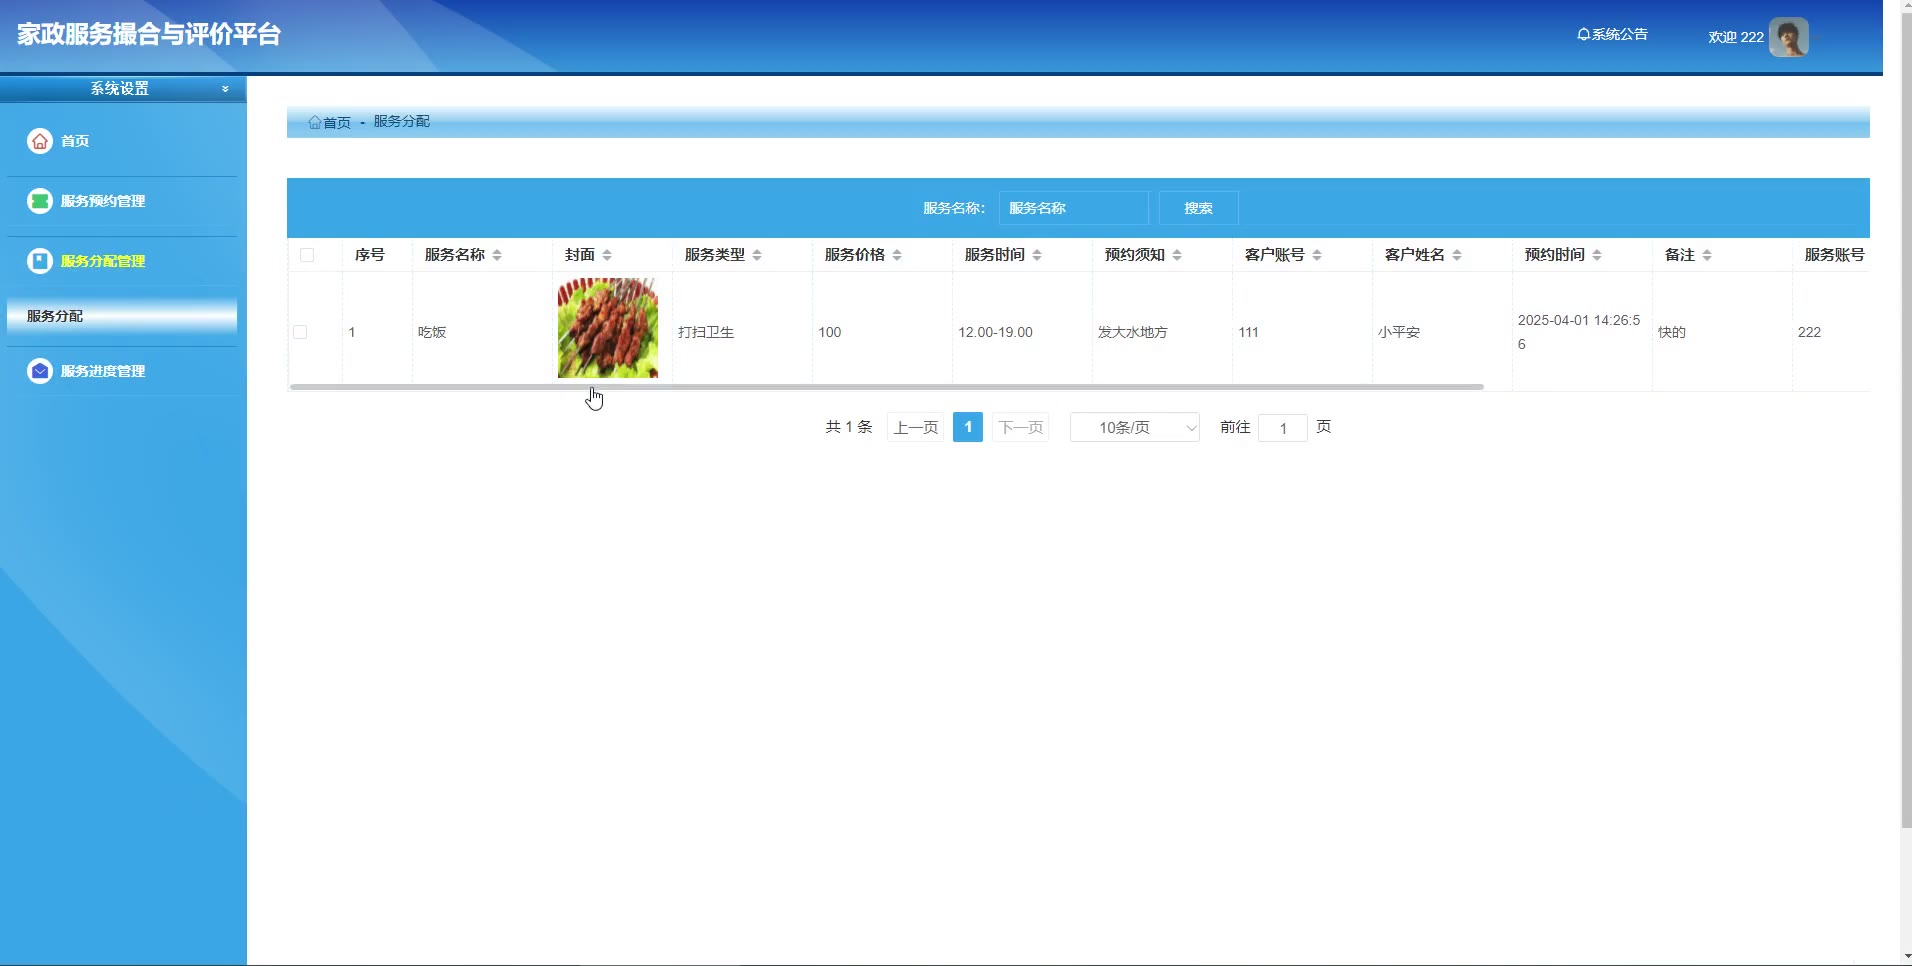This screenshot has height=966, width=1912.
Task: Click the 欢迎 222 user label
Action: [1736, 37]
